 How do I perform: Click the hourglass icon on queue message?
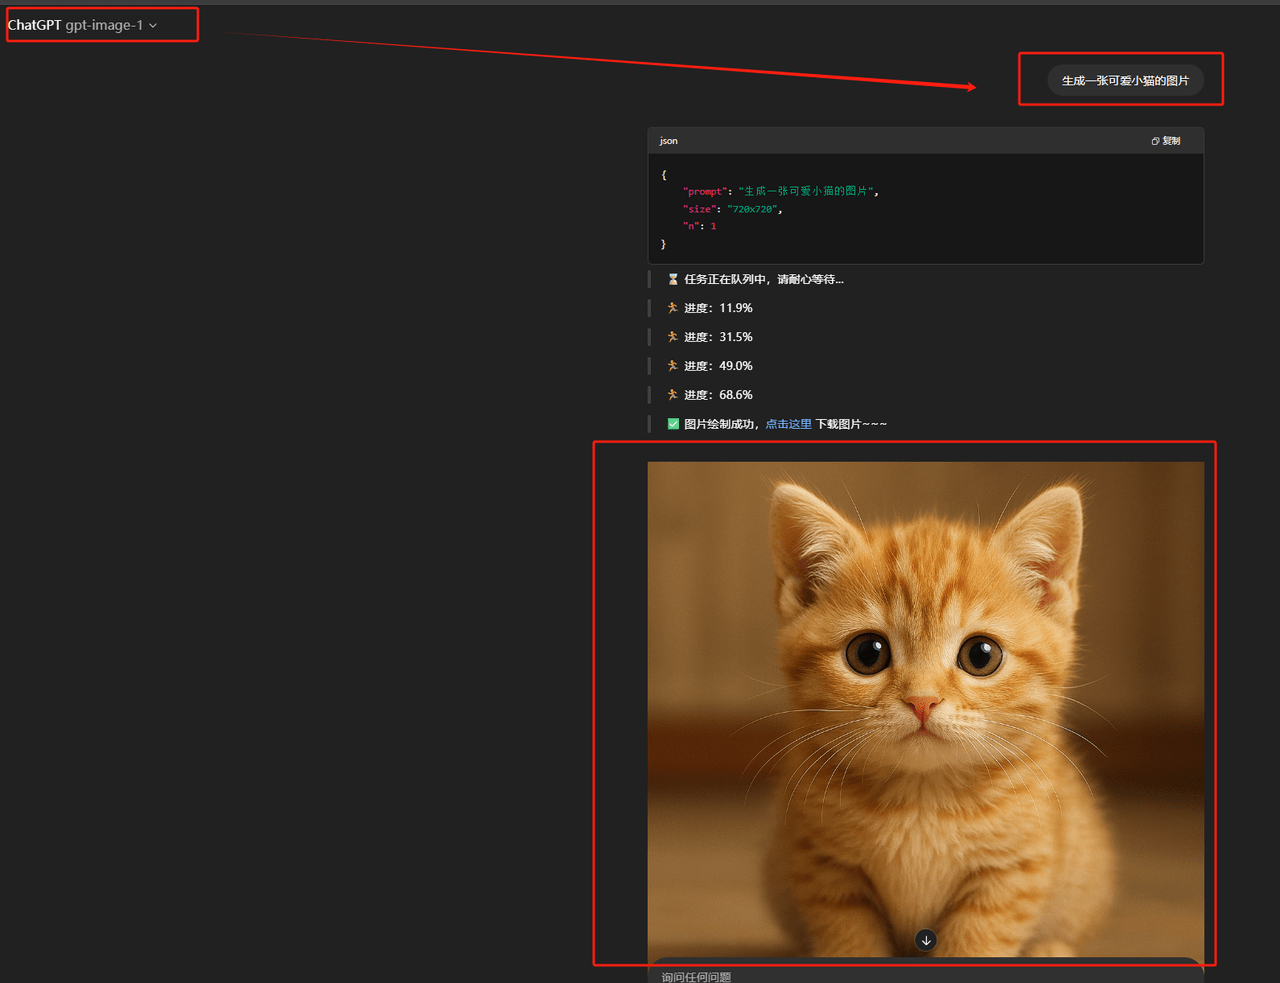tap(673, 279)
